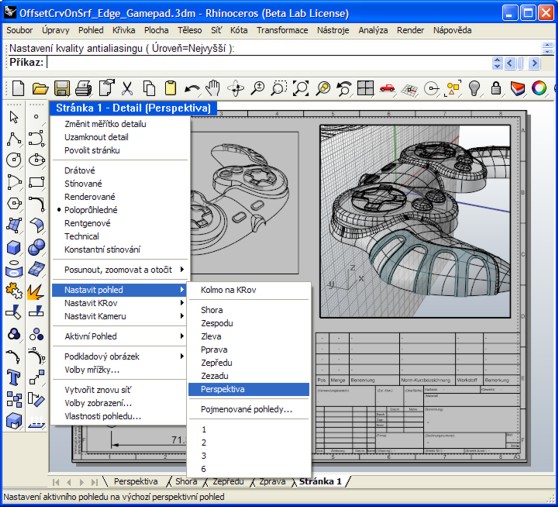Click the Undo view change icon
558x507 pixels.
click(344, 88)
